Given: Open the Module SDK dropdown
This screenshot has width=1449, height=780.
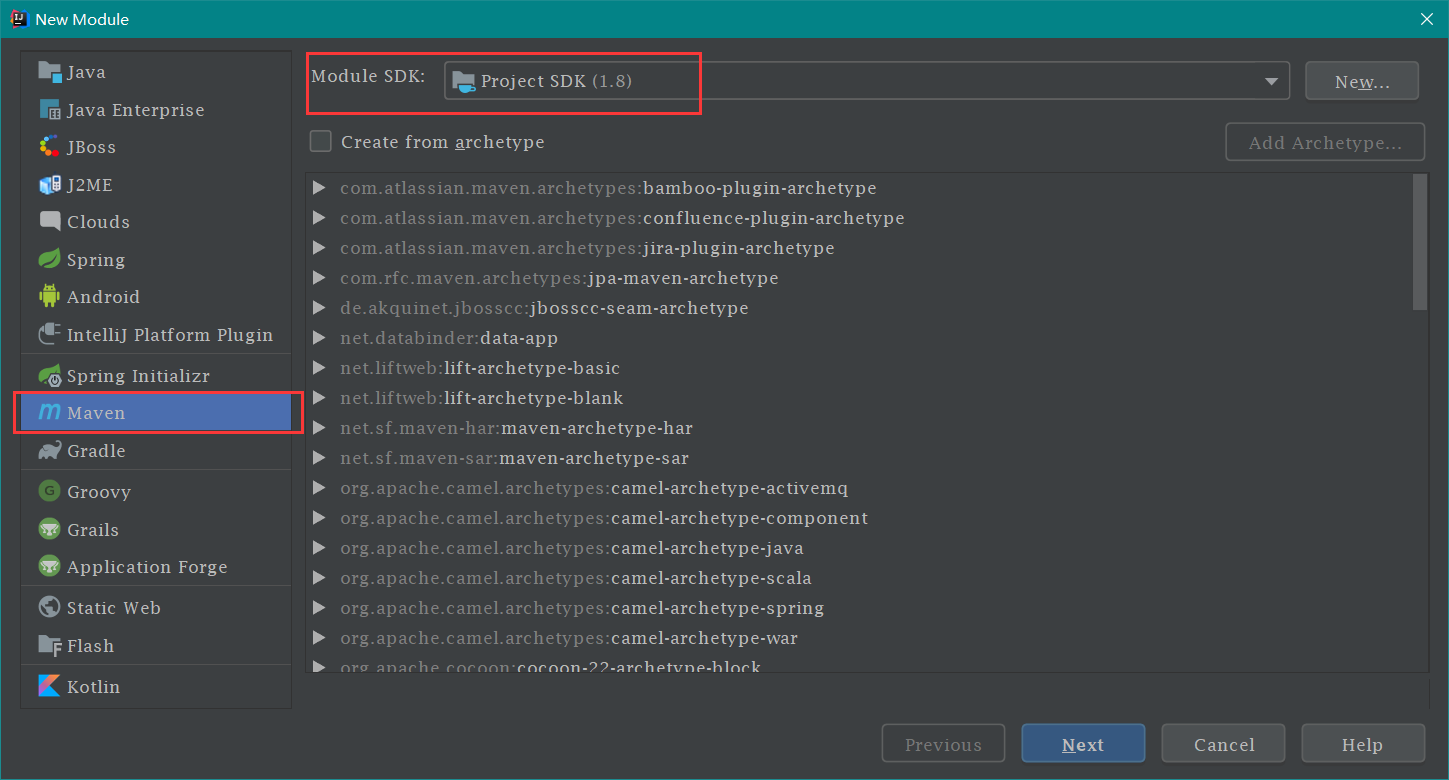Looking at the screenshot, I should click(x=866, y=81).
